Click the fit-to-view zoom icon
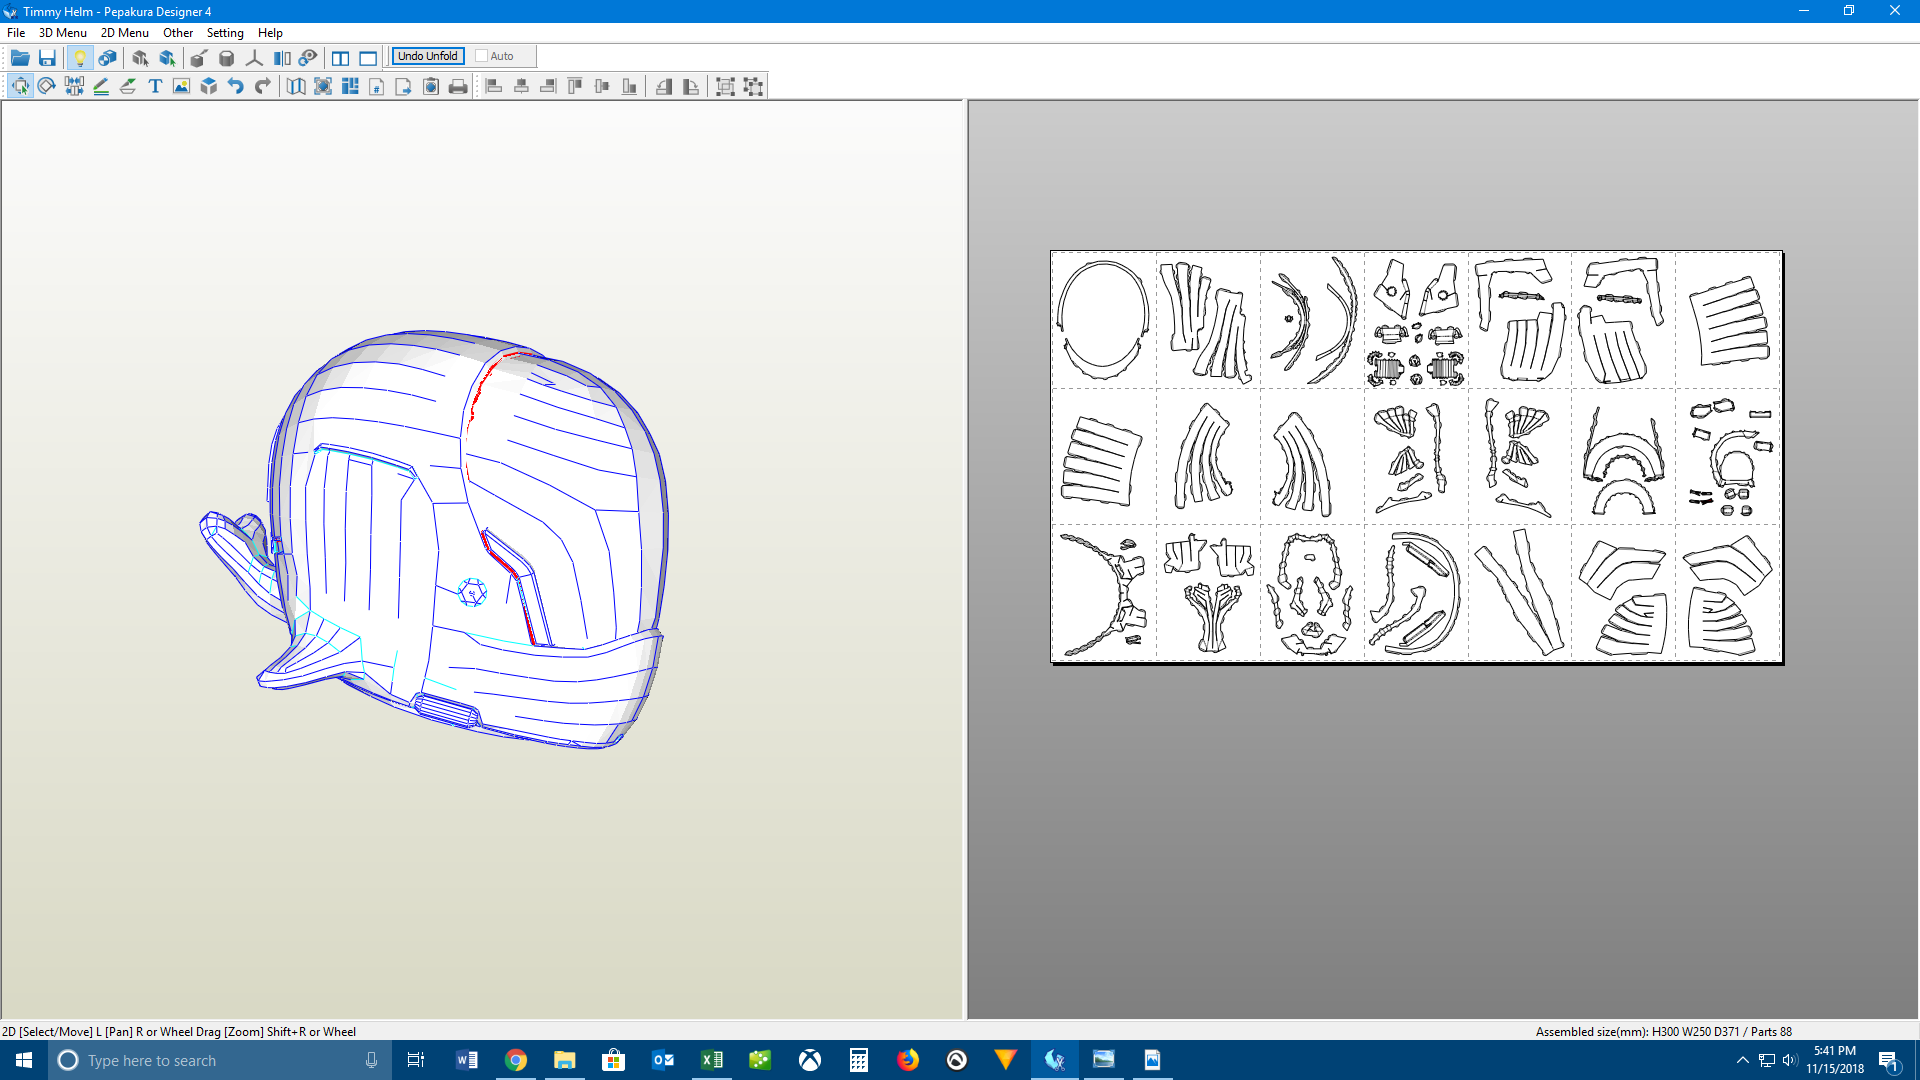 pos(323,86)
